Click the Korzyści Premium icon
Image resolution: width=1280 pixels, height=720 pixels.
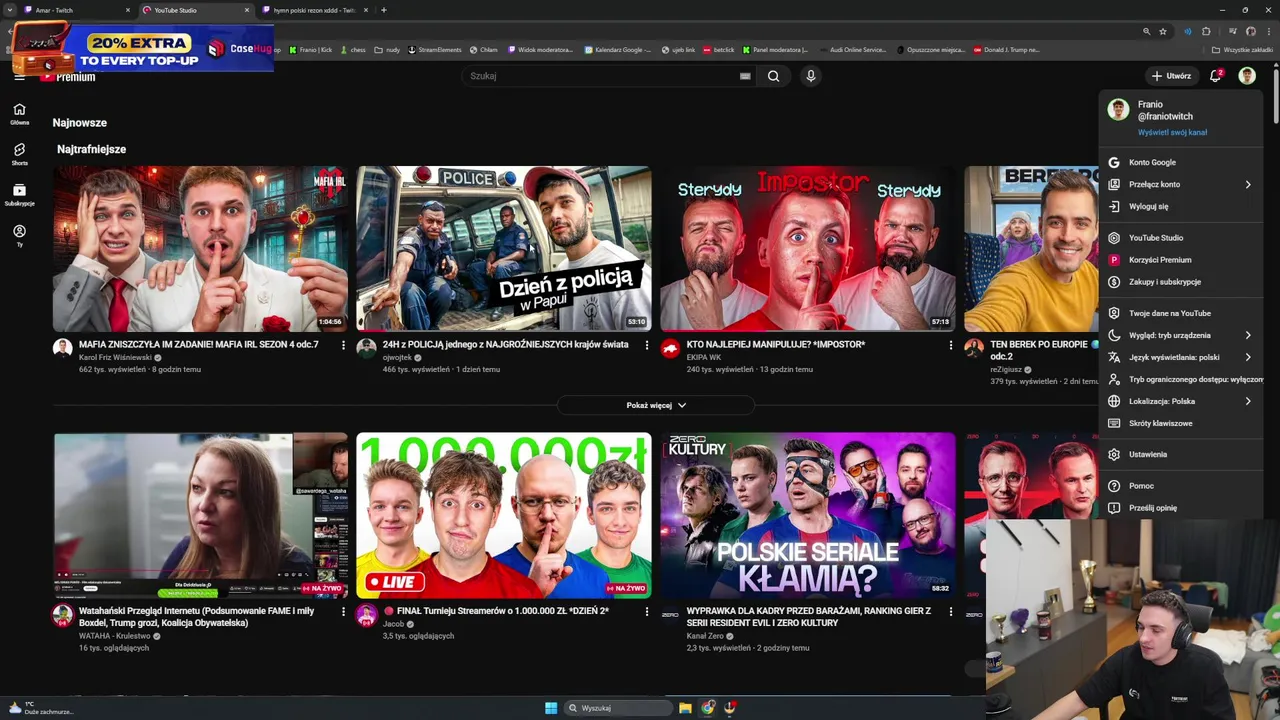(1114, 260)
